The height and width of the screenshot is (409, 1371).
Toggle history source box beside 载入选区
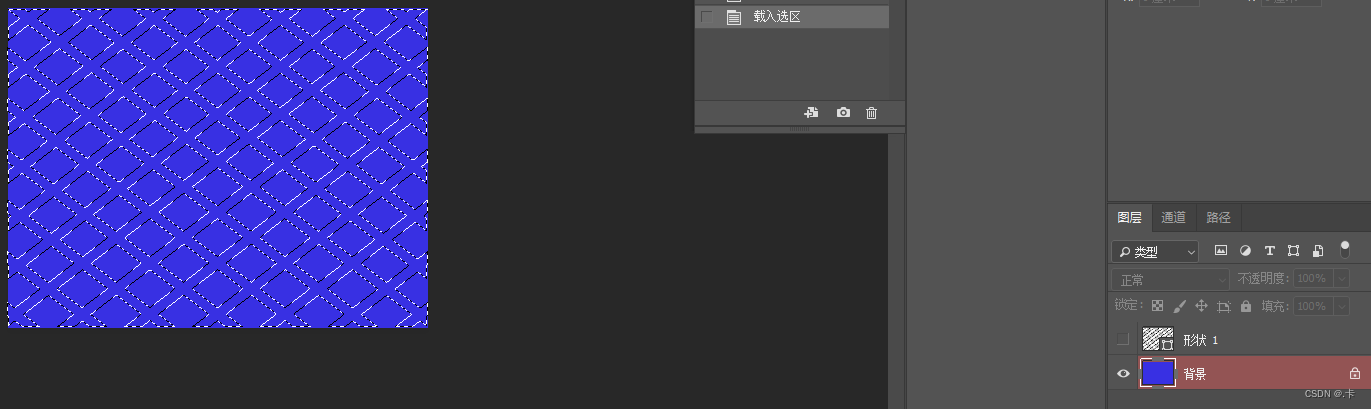tap(708, 17)
